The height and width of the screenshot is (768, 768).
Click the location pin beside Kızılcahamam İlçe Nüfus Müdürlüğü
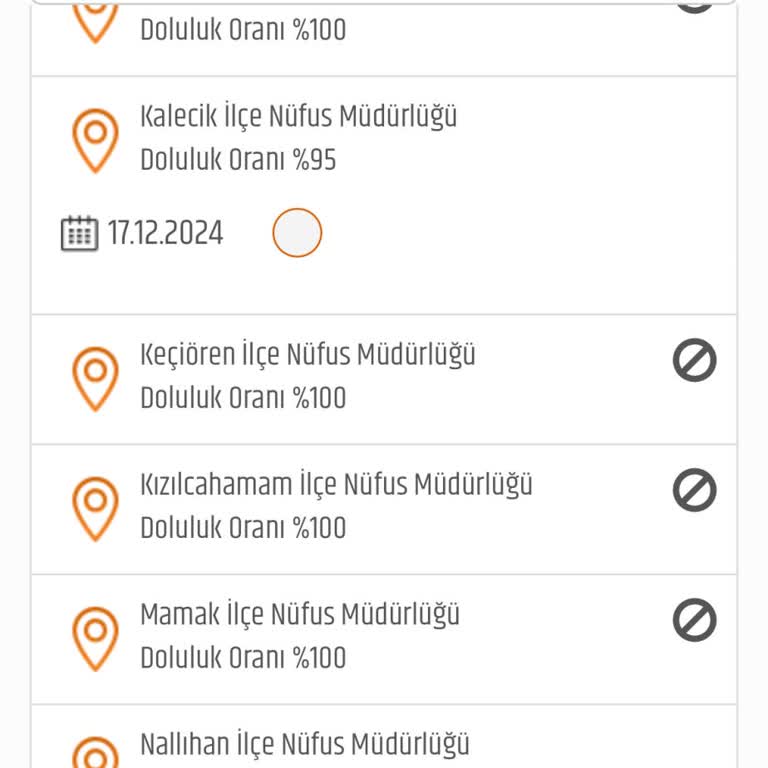95,507
